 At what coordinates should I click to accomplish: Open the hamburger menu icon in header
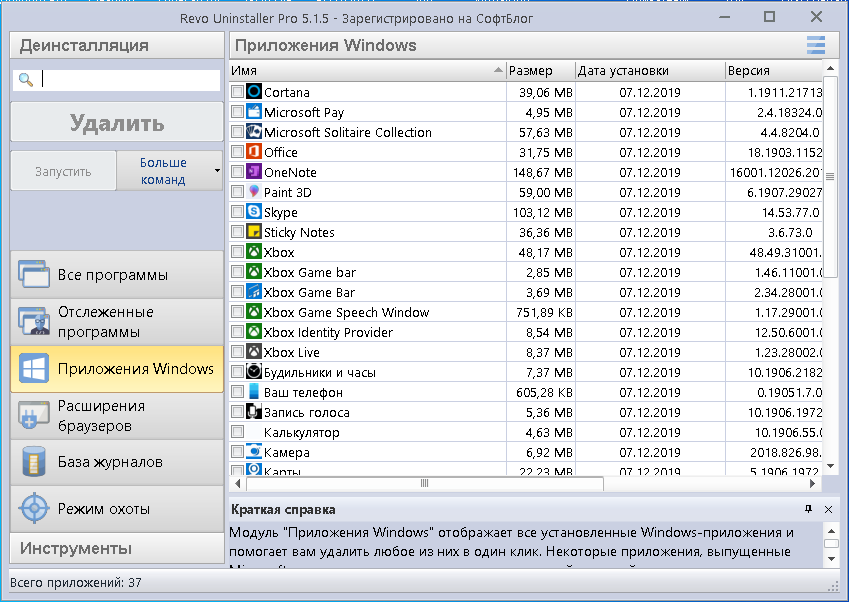pyautogui.click(x=815, y=45)
